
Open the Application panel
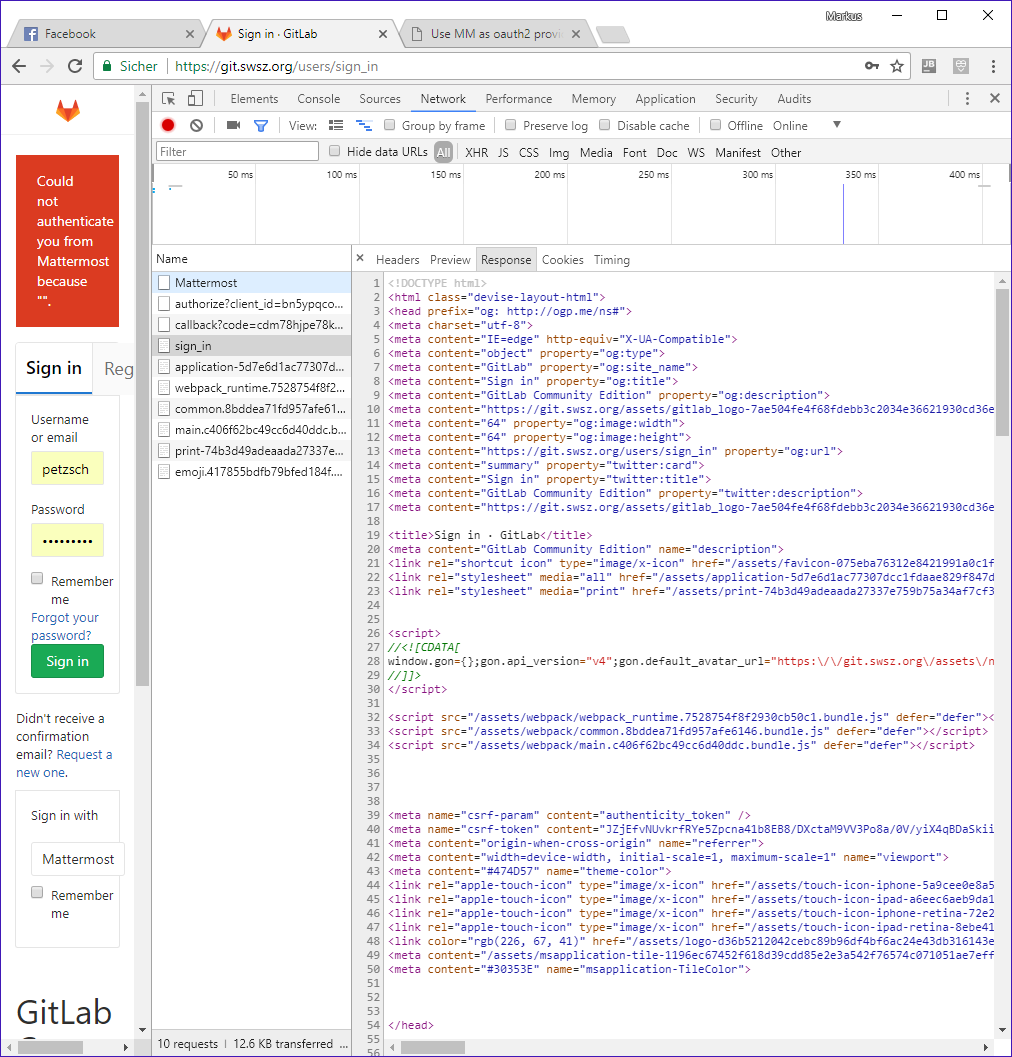tap(665, 99)
